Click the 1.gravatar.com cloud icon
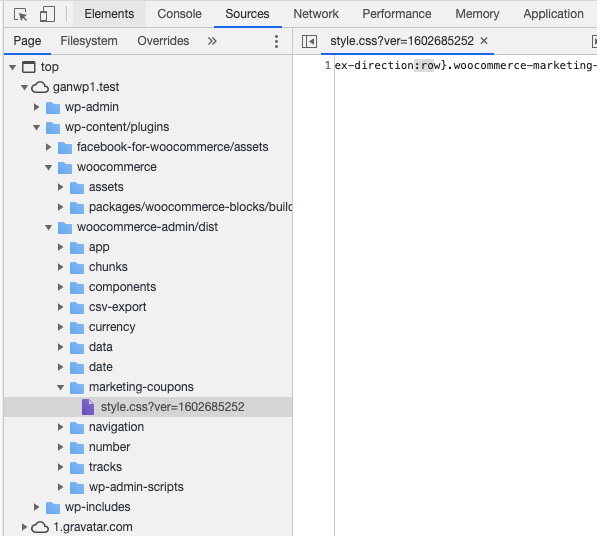The height and width of the screenshot is (536, 597). [40, 527]
